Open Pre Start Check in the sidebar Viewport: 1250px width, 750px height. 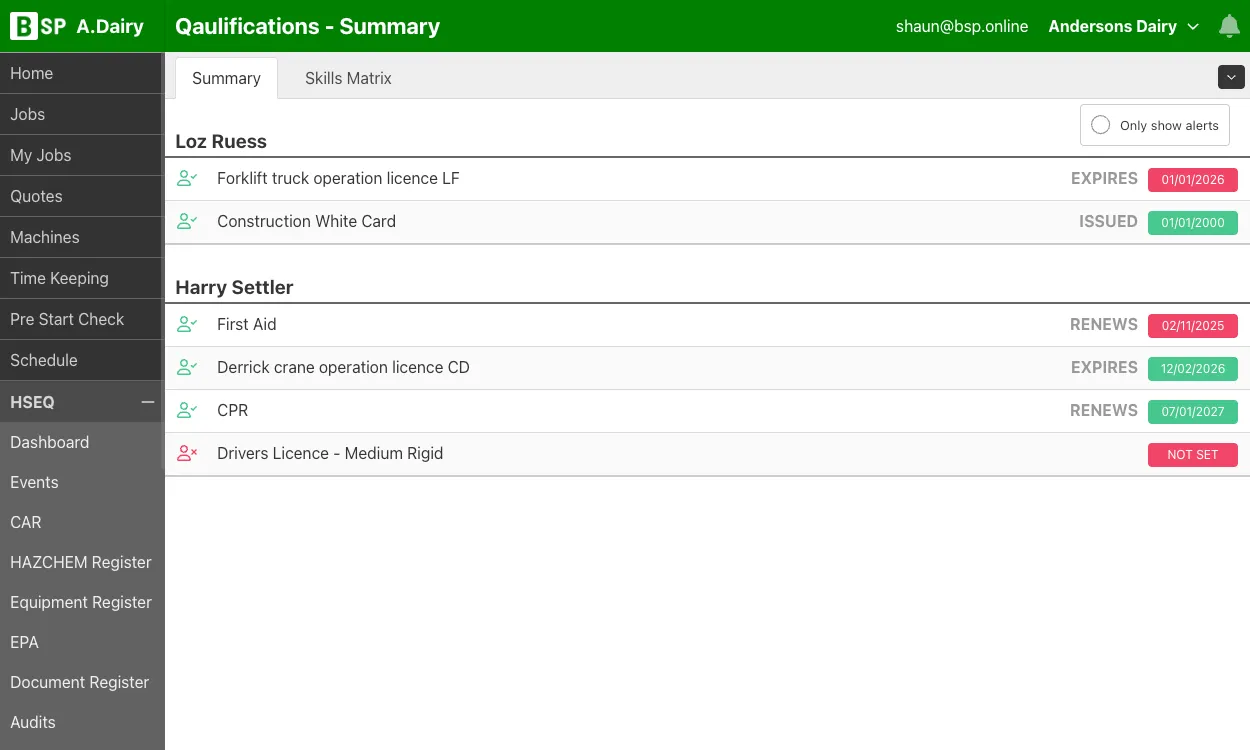[x=82, y=319]
